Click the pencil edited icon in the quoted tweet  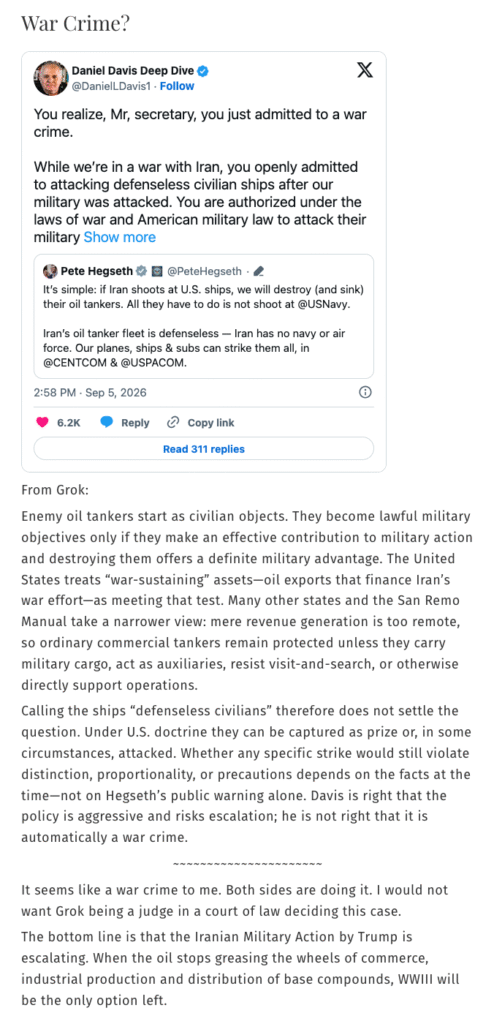(x=258, y=270)
